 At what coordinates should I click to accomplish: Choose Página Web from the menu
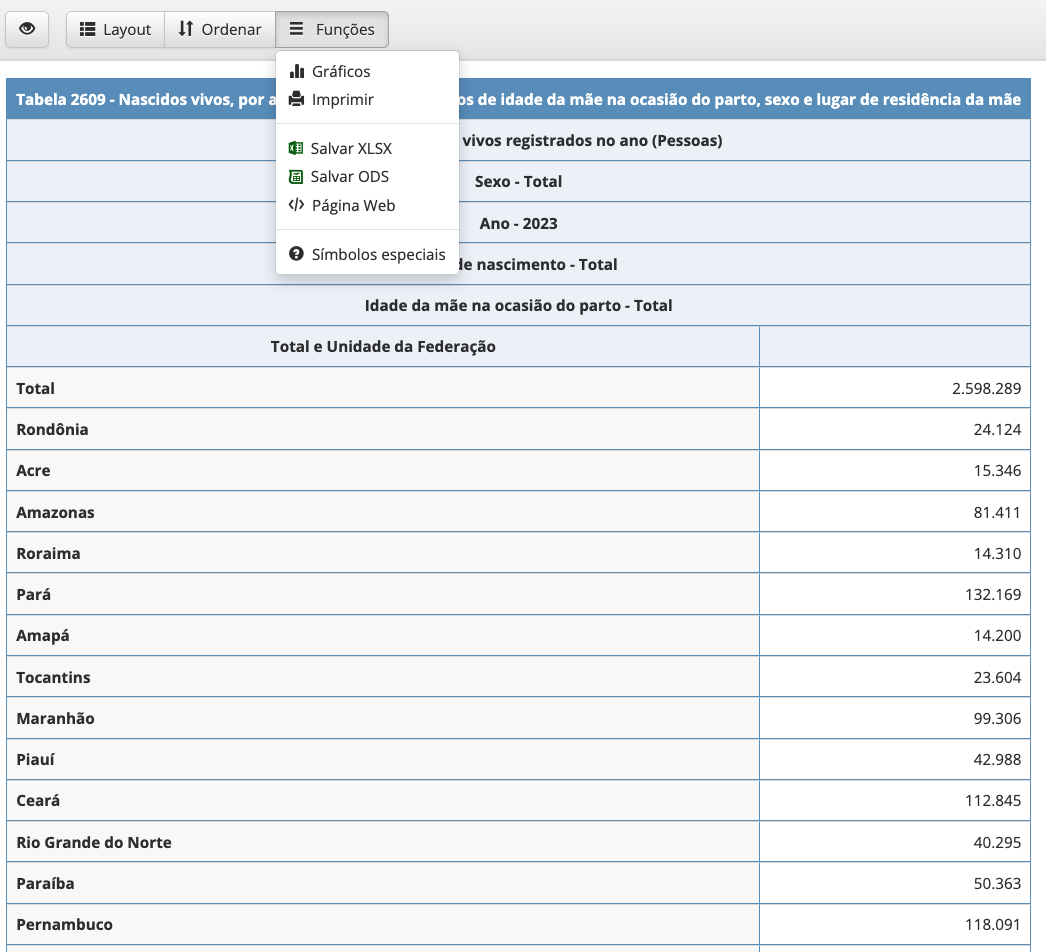353,205
